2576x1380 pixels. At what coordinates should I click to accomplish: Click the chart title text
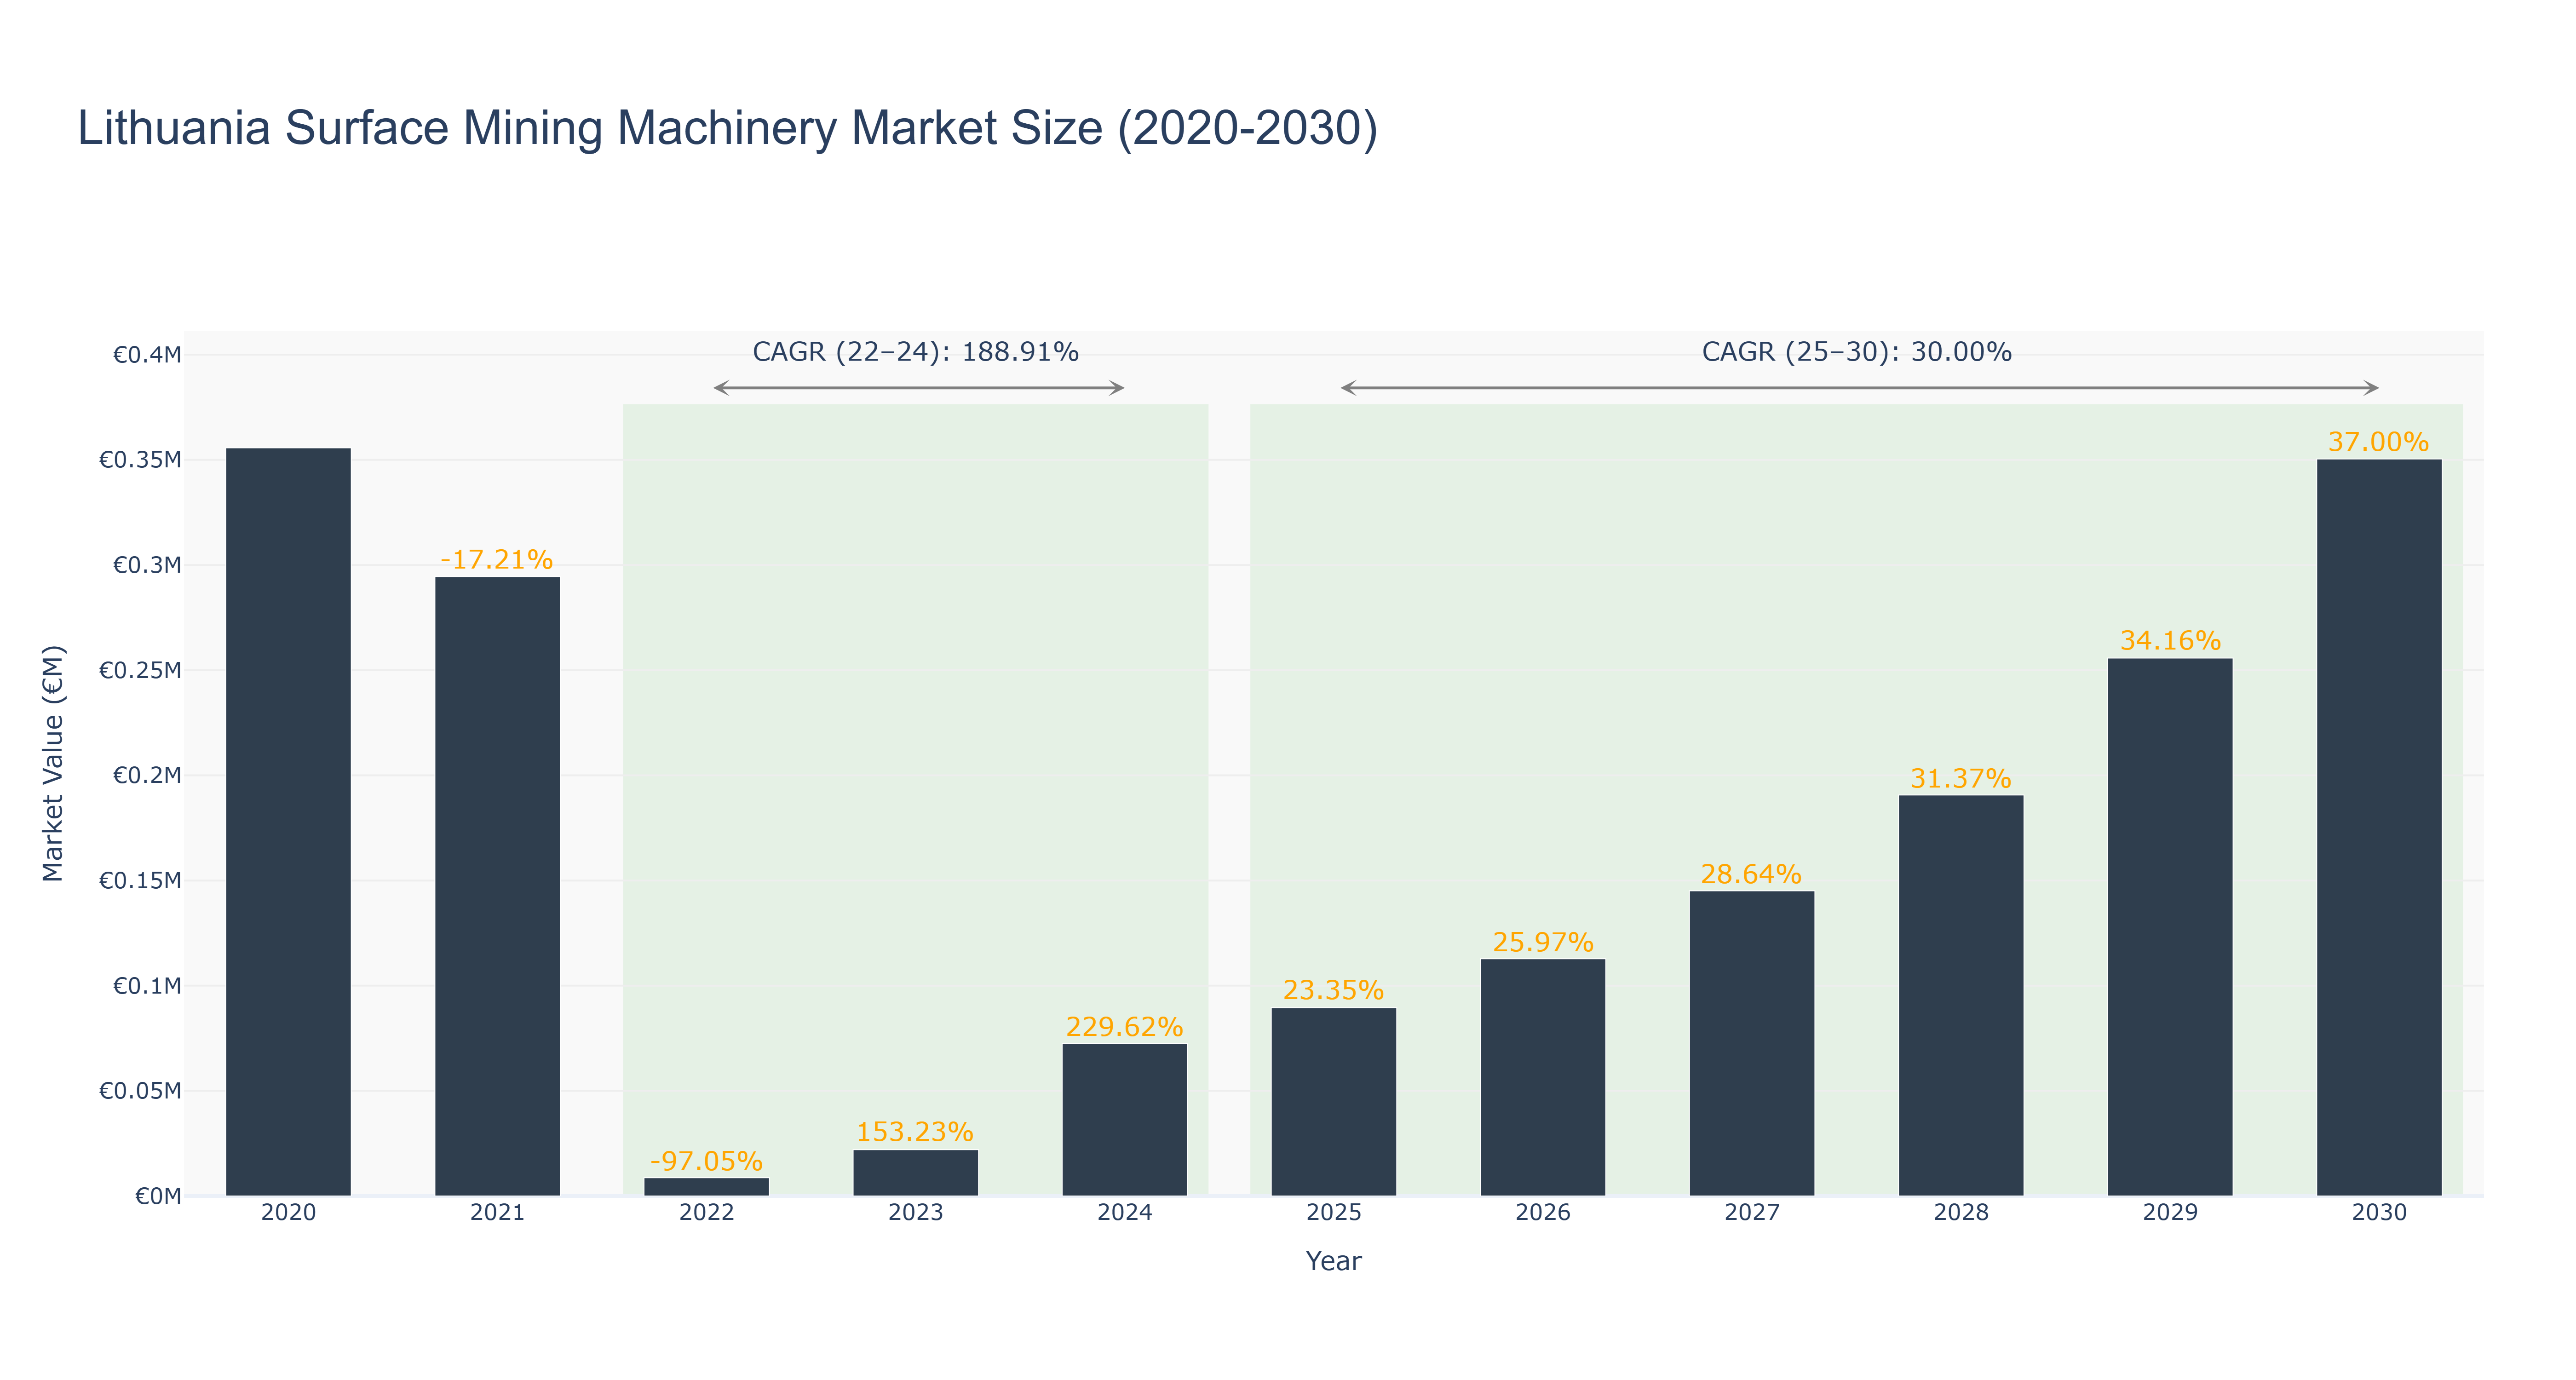coord(728,128)
